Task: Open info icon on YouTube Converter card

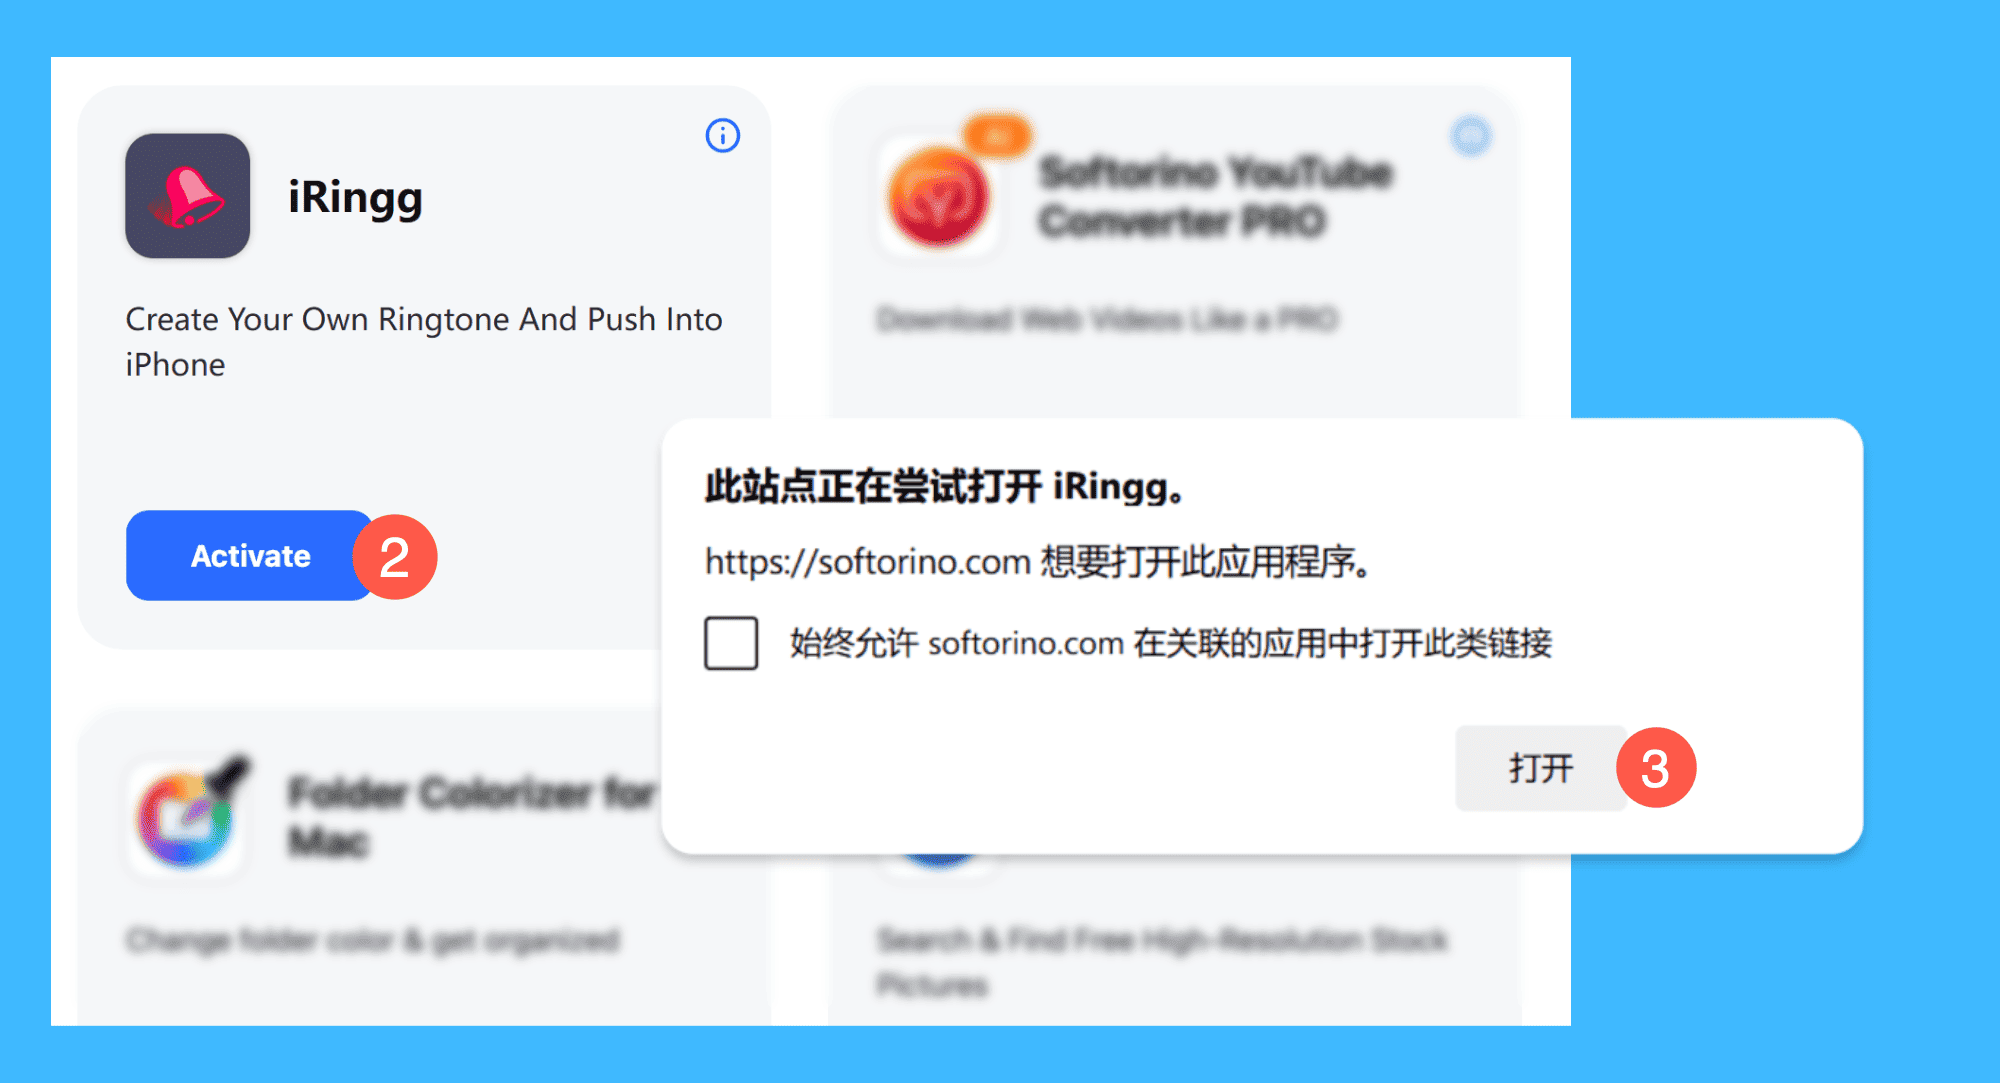Action: click(x=1470, y=136)
